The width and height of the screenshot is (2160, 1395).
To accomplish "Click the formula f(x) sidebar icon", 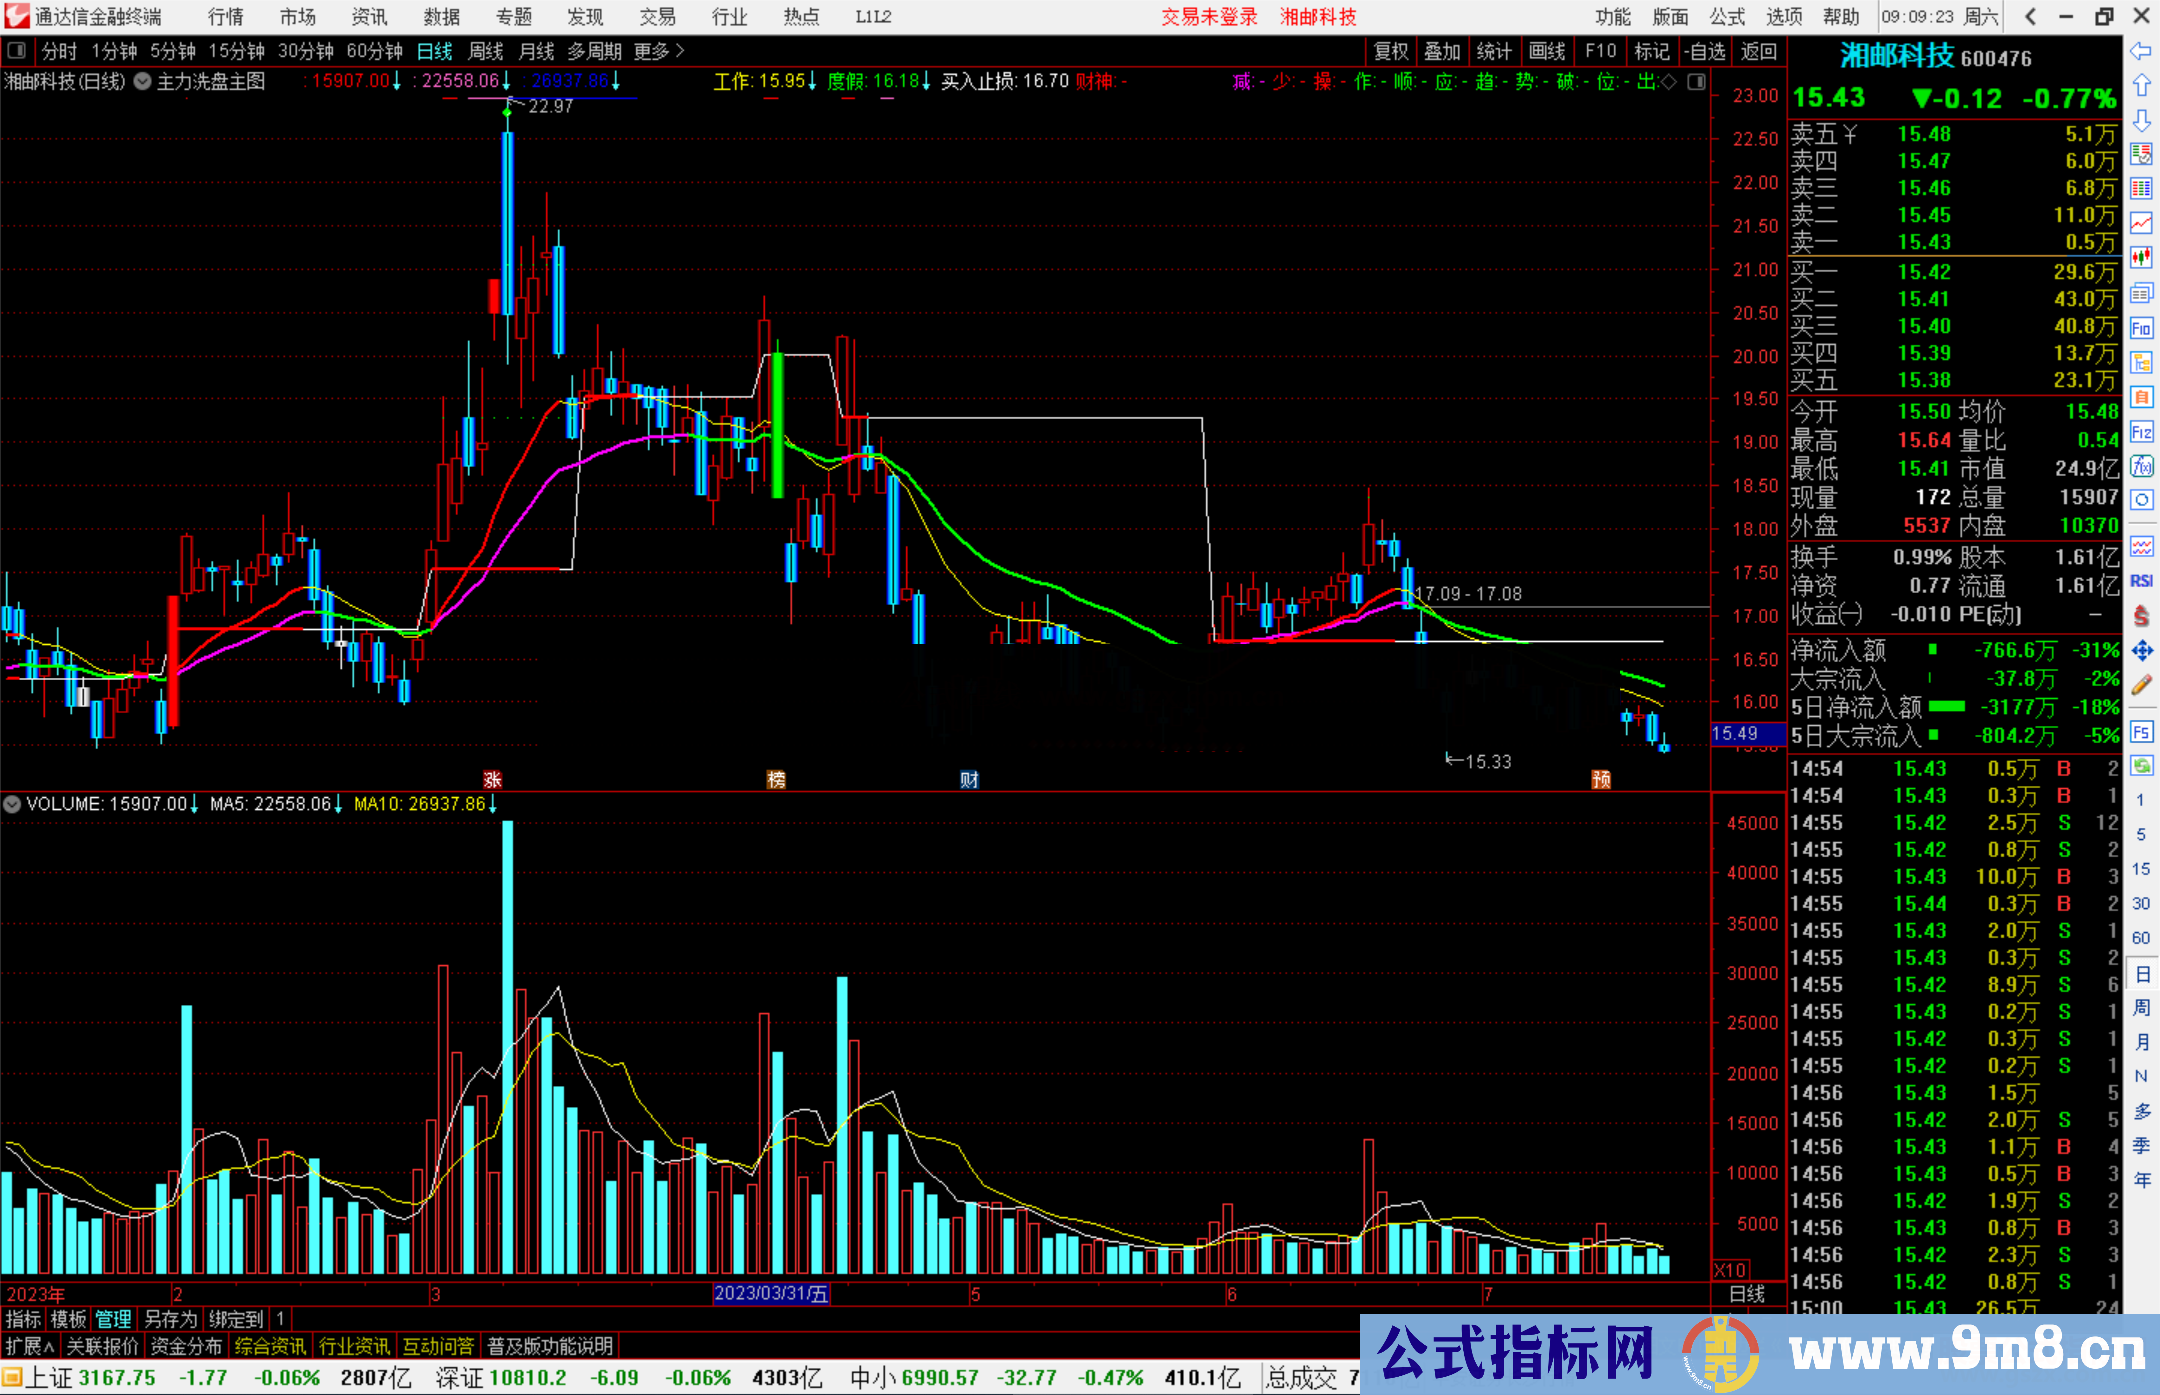I will point(2141,466).
